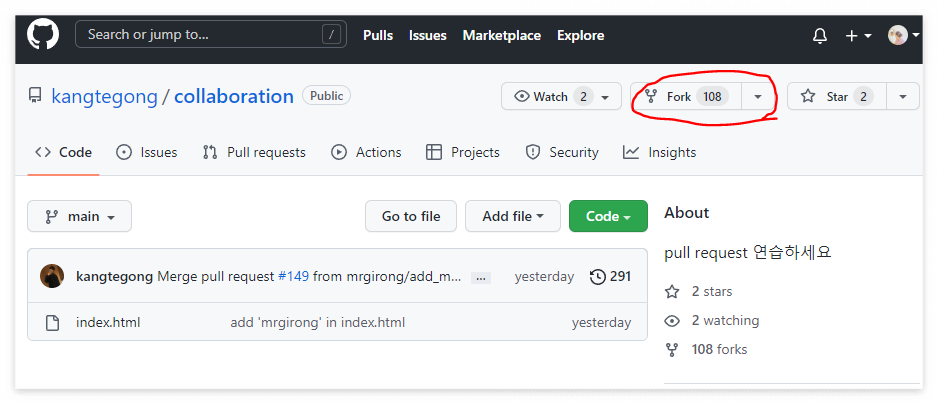The height and width of the screenshot is (404, 938).
Task: Expand the Watch dropdown arrow
Action: pos(605,97)
